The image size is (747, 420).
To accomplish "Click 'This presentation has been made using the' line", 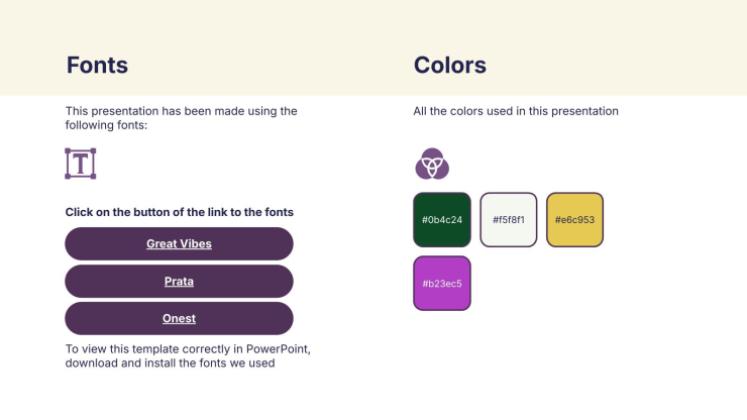I will [x=181, y=111].
